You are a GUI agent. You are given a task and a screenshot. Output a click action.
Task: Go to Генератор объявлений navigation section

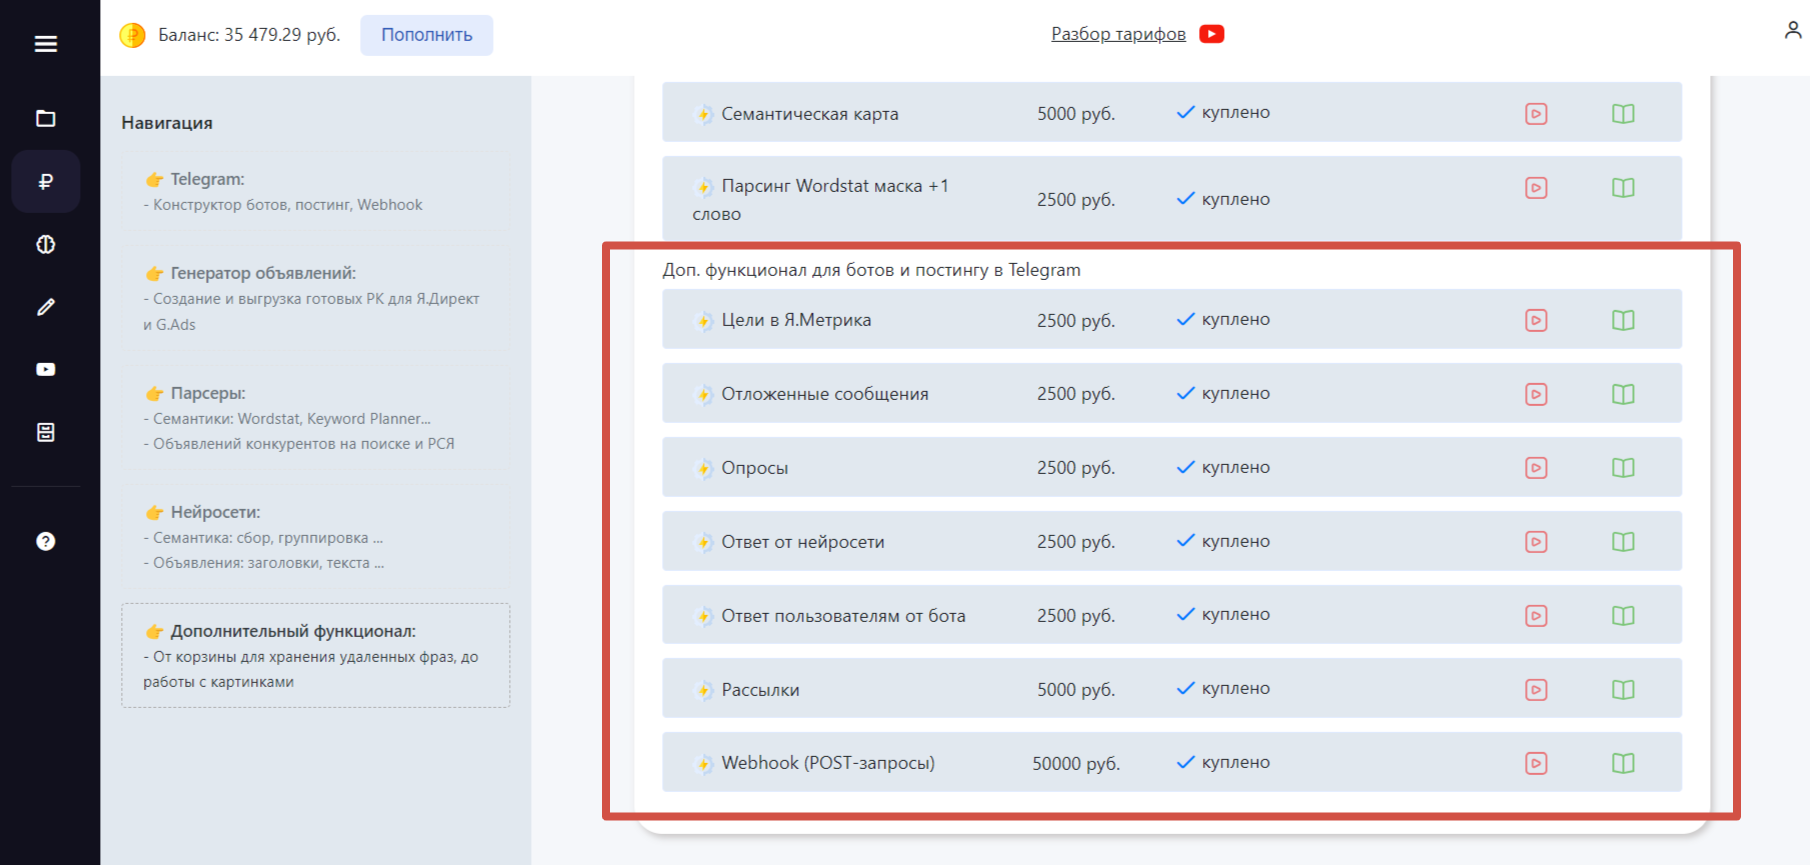[x=316, y=298]
